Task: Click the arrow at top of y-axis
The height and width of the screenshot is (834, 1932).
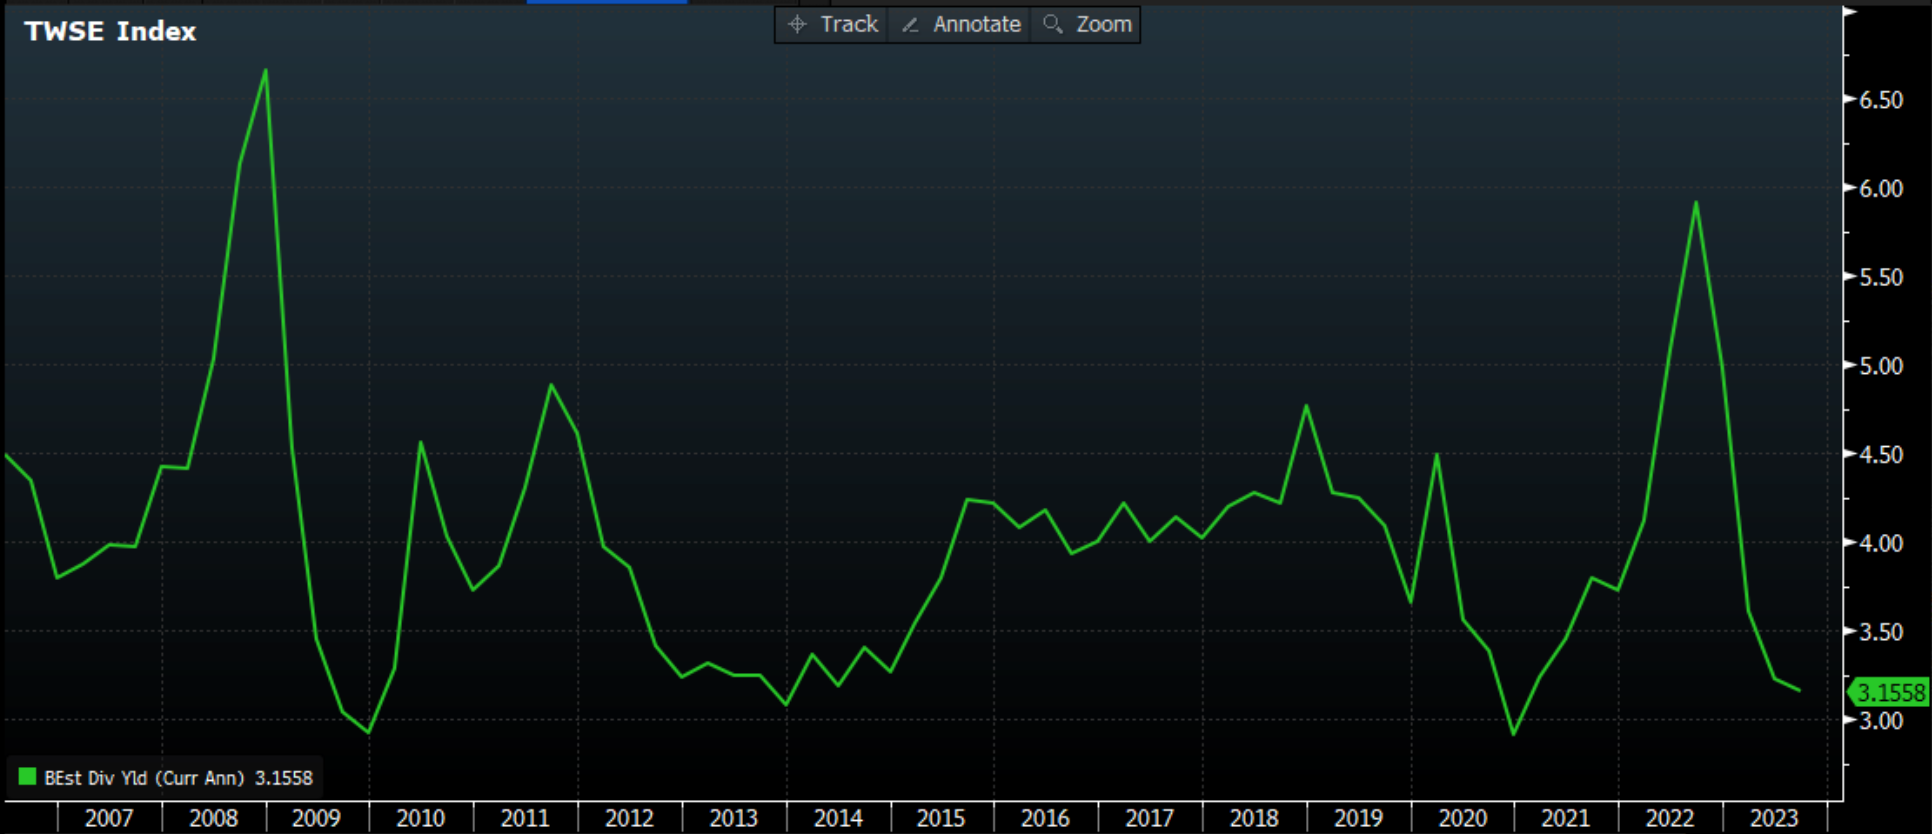Action: pos(1849,12)
